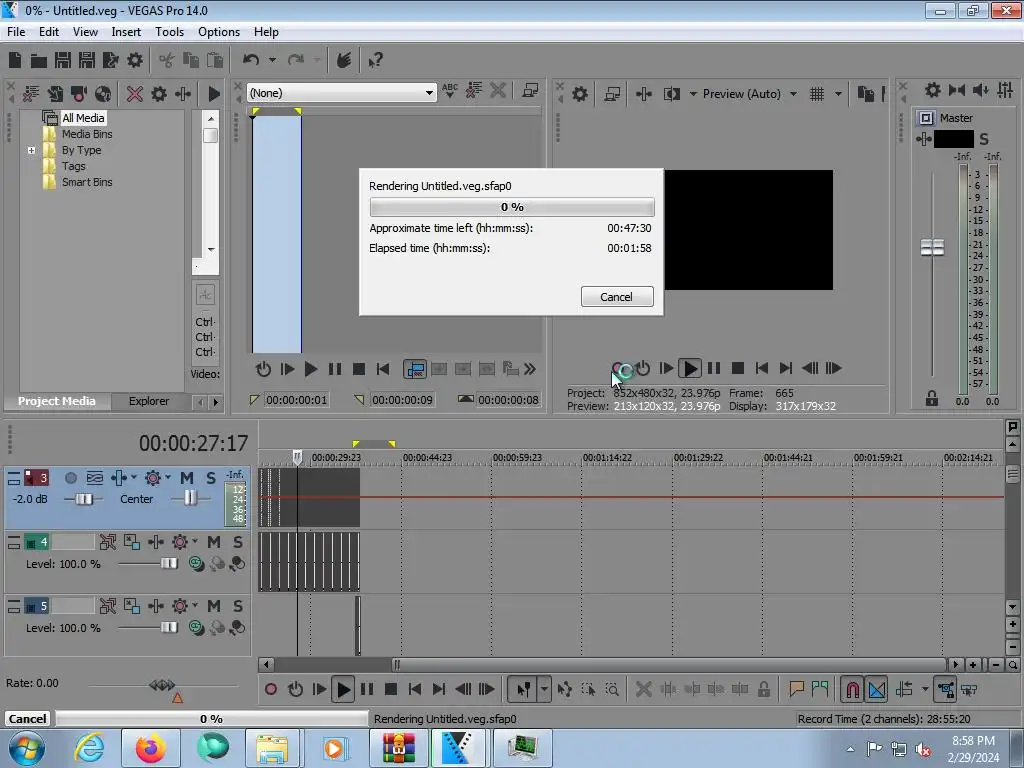Mute audio track 3
Viewport: 1024px width, 768px height.
pos(187,478)
